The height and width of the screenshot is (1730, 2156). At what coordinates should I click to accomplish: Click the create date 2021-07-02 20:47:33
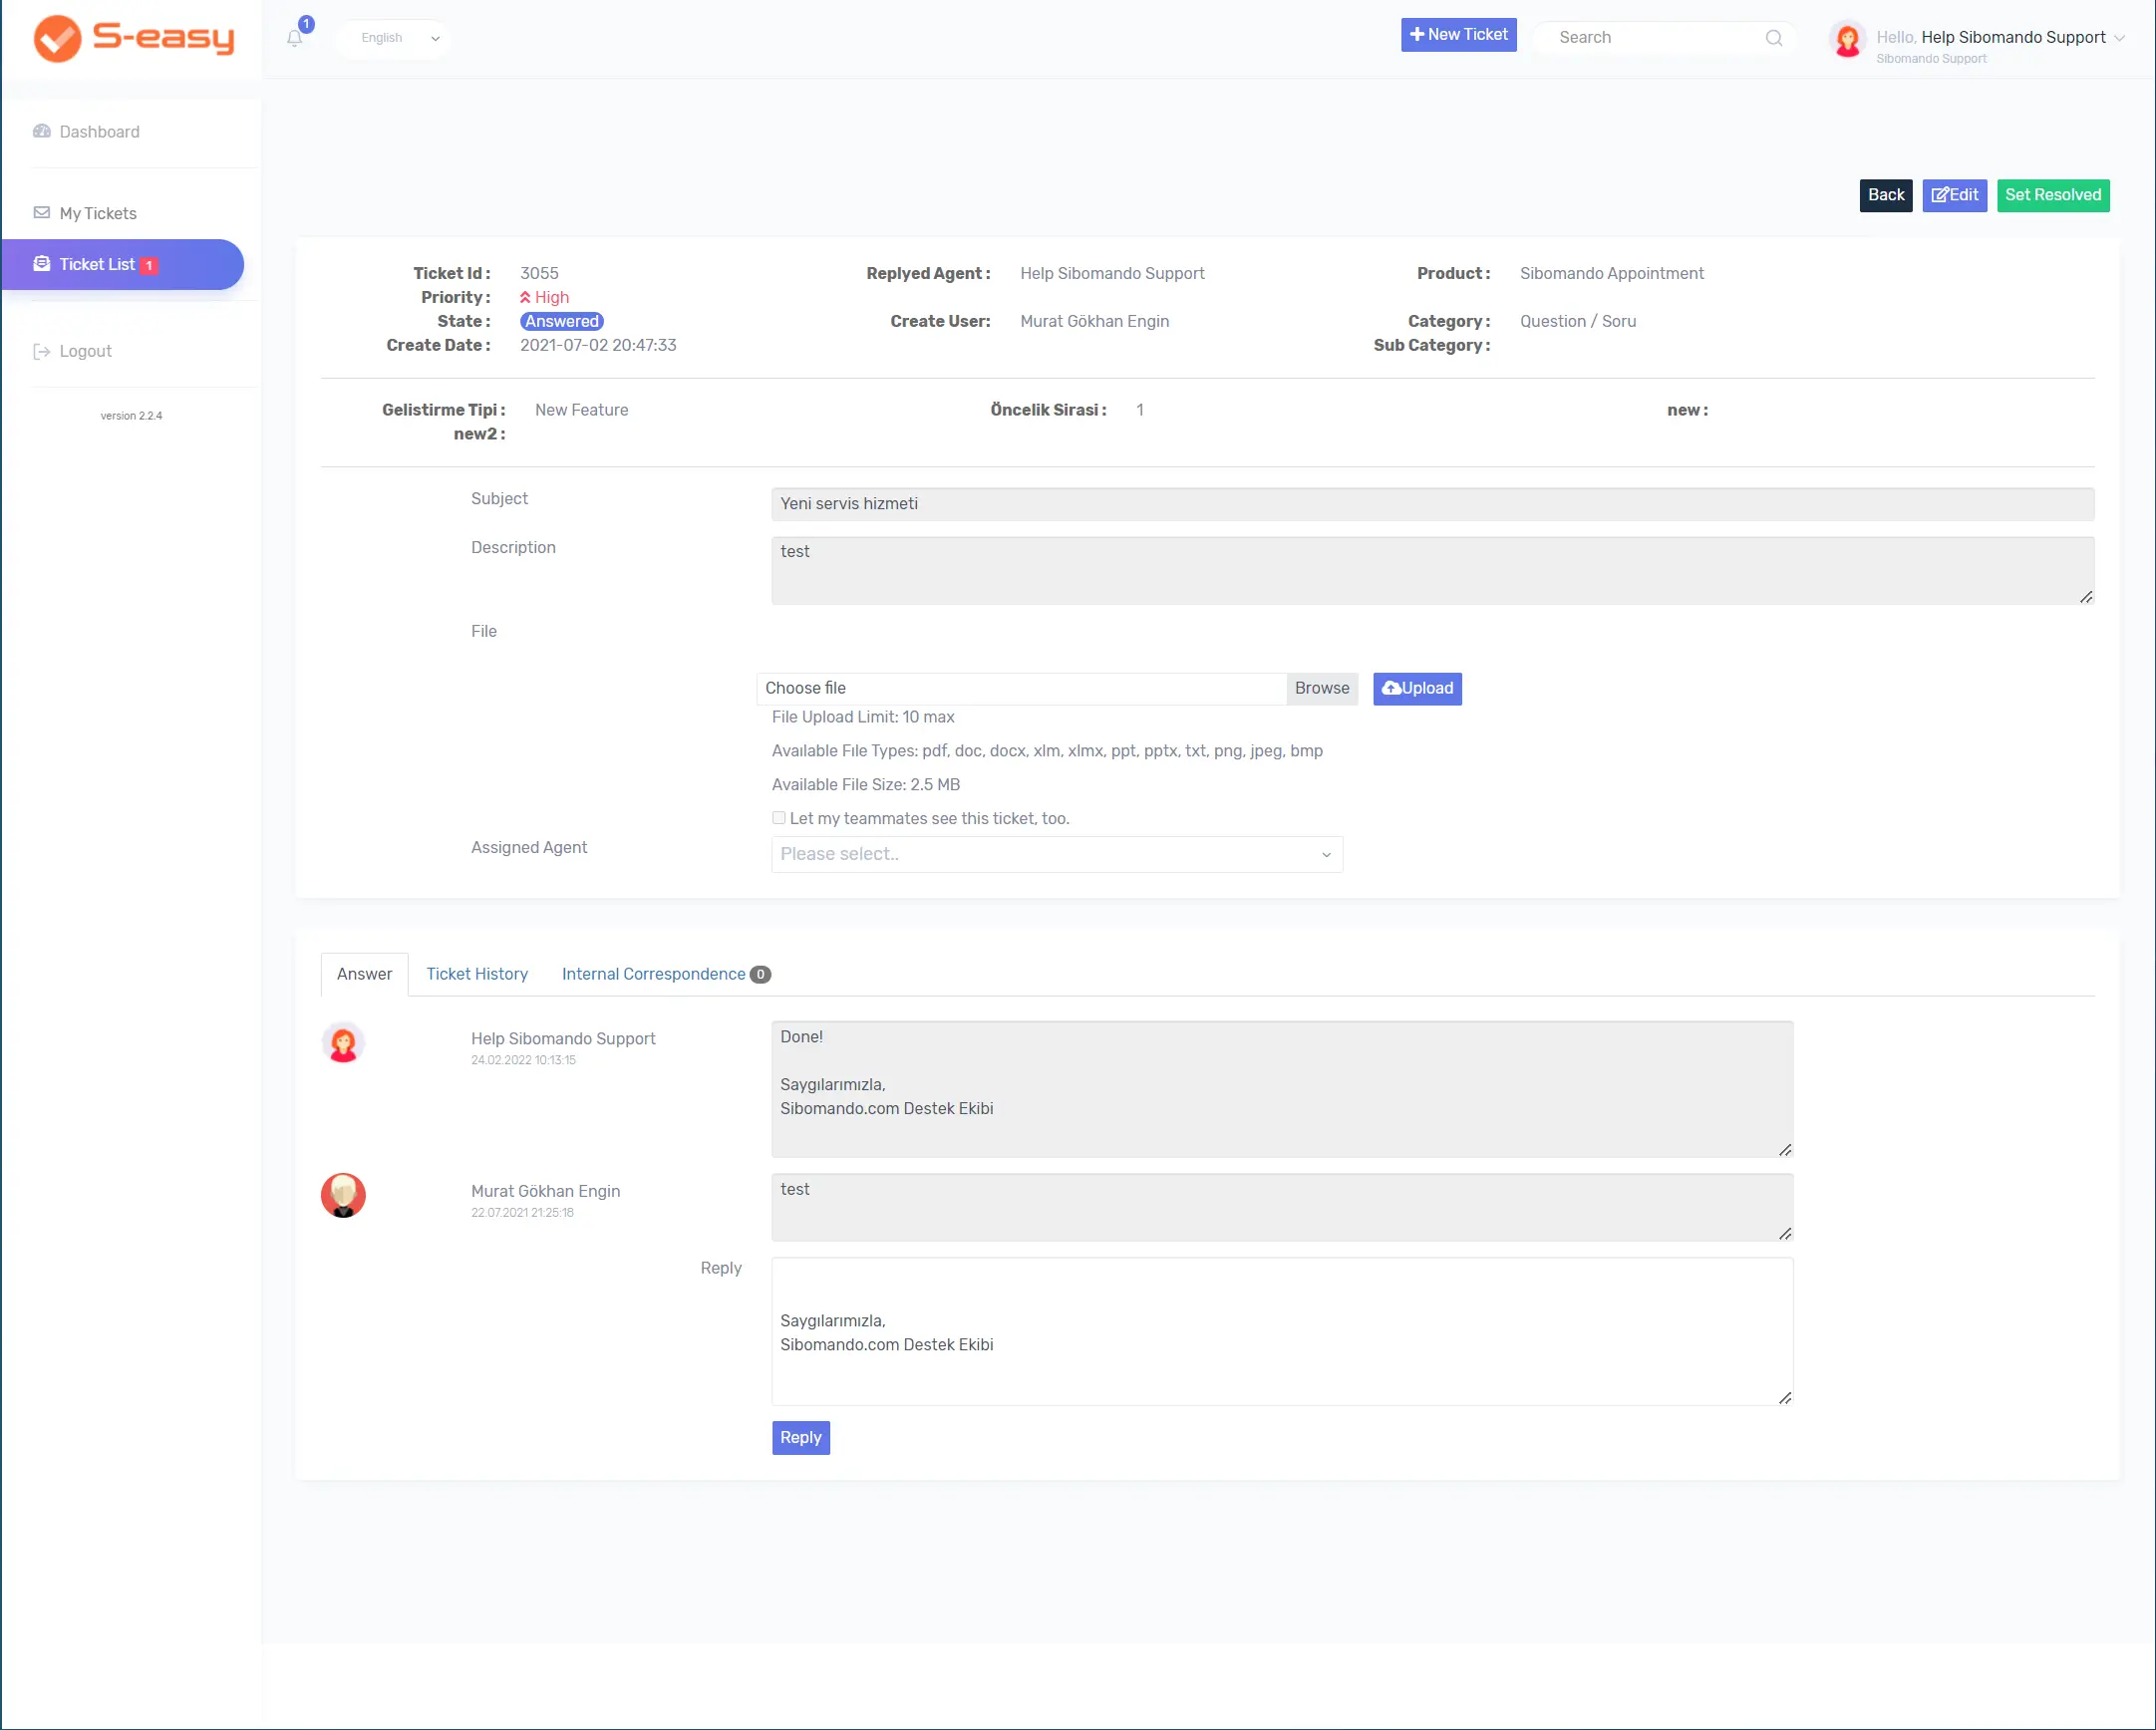598,345
